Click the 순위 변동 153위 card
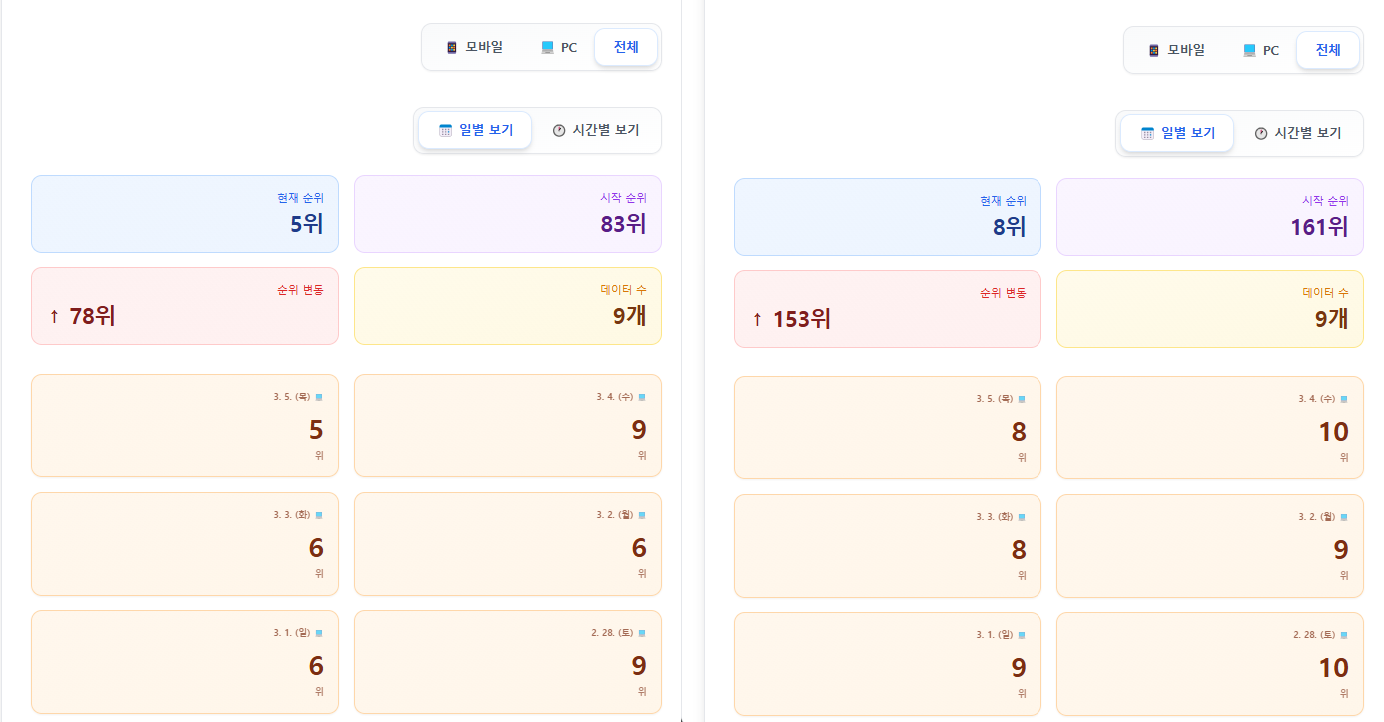The height and width of the screenshot is (722, 1384). (x=887, y=309)
